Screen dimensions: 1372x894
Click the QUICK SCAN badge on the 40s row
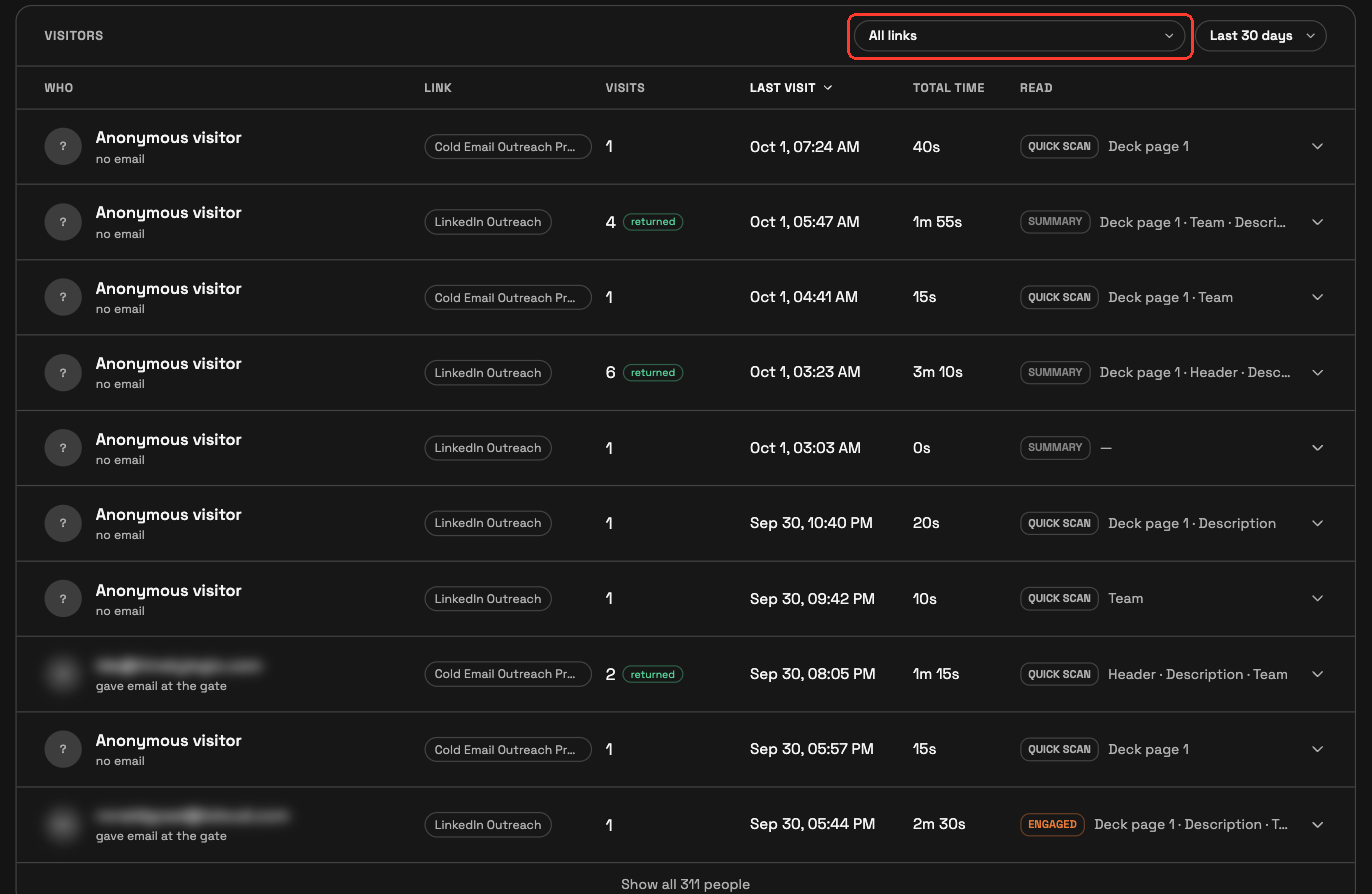click(1059, 146)
